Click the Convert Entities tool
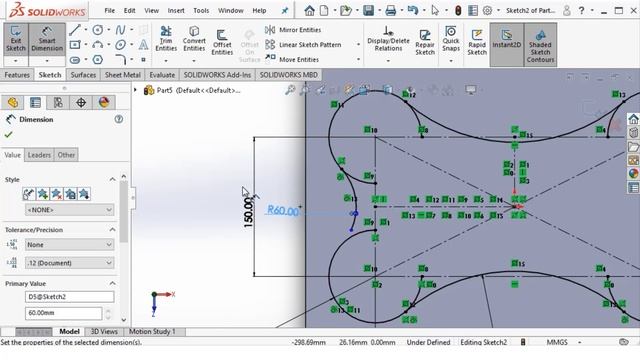The width and height of the screenshot is (640, 360). coord(194,39)
